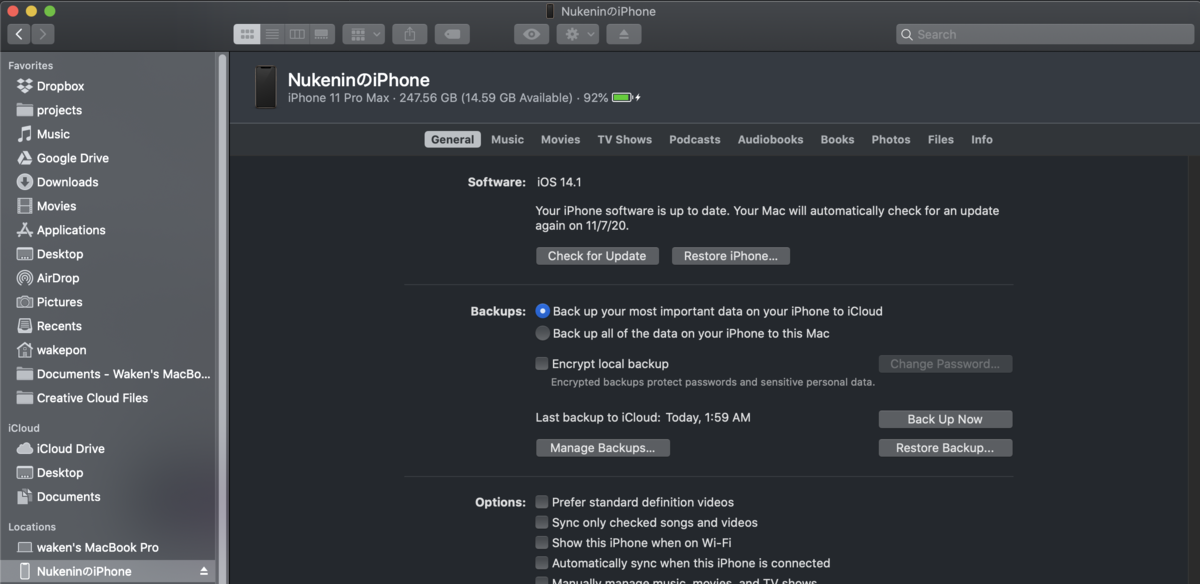Image resolution: width=1200 pixels, height=584 pixels.
Task: Enable Sync only checked songs and videos
Action: click(x=542, y=523)
